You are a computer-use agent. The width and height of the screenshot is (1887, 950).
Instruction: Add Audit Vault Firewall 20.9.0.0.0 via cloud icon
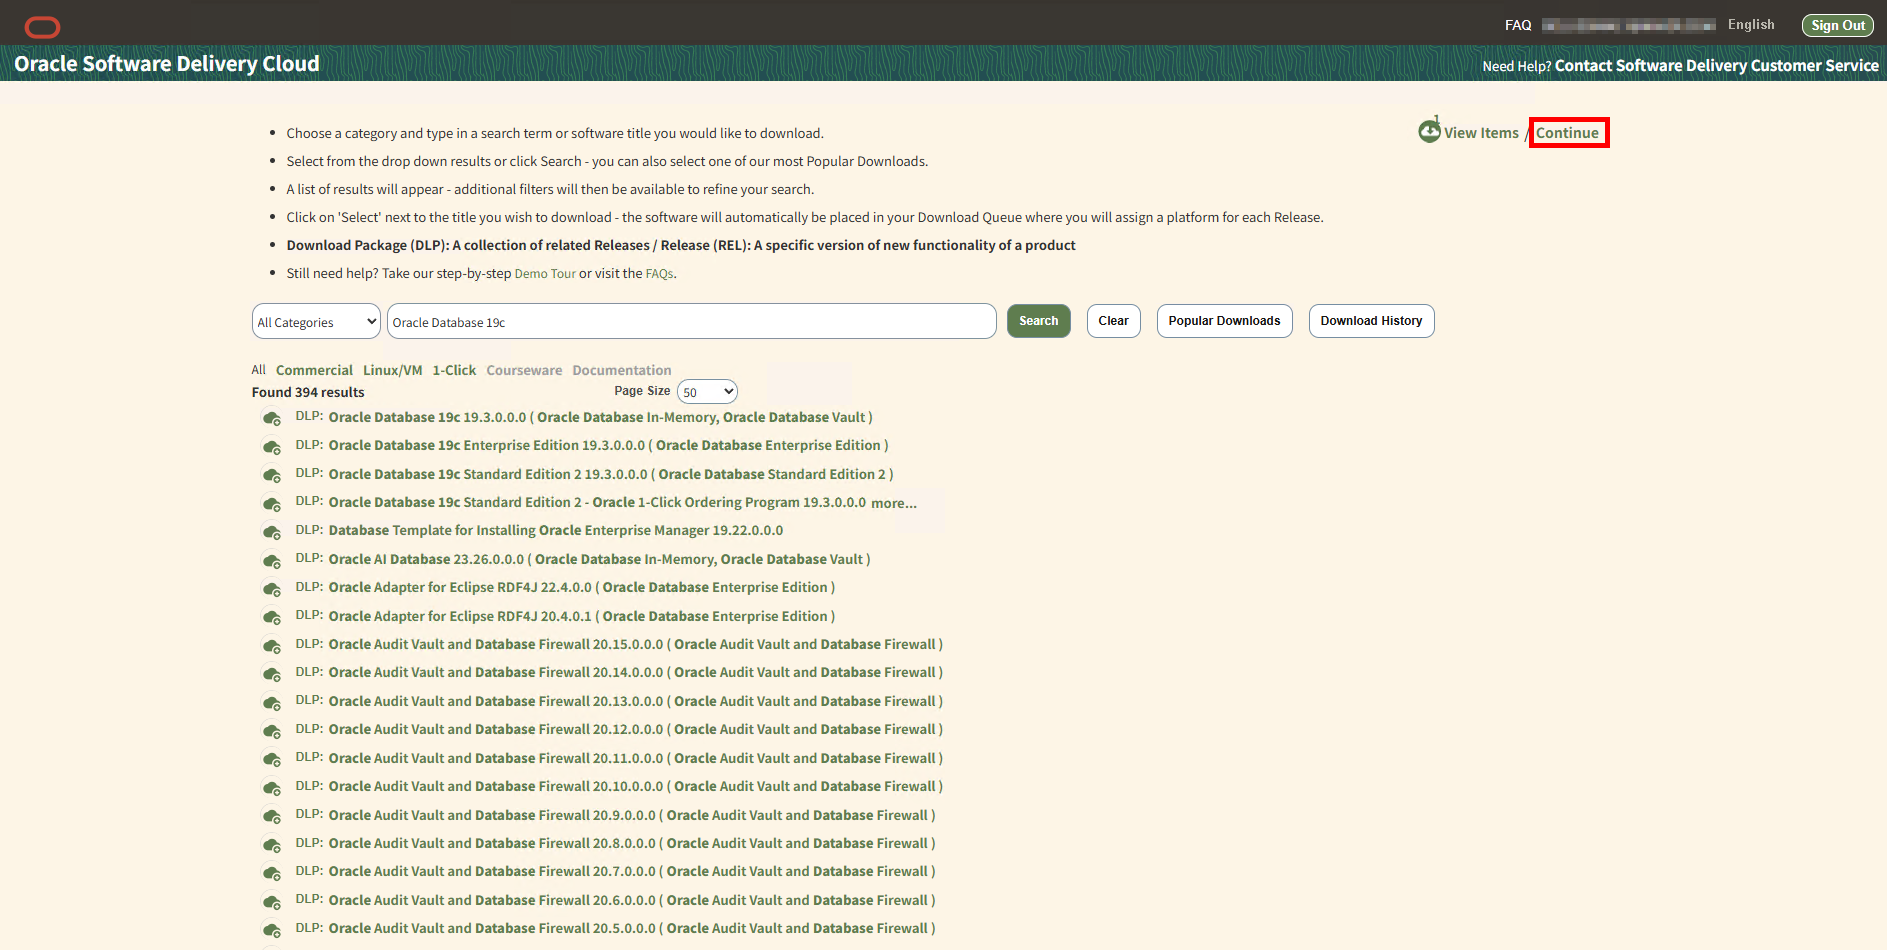click(x=271, y=816)
